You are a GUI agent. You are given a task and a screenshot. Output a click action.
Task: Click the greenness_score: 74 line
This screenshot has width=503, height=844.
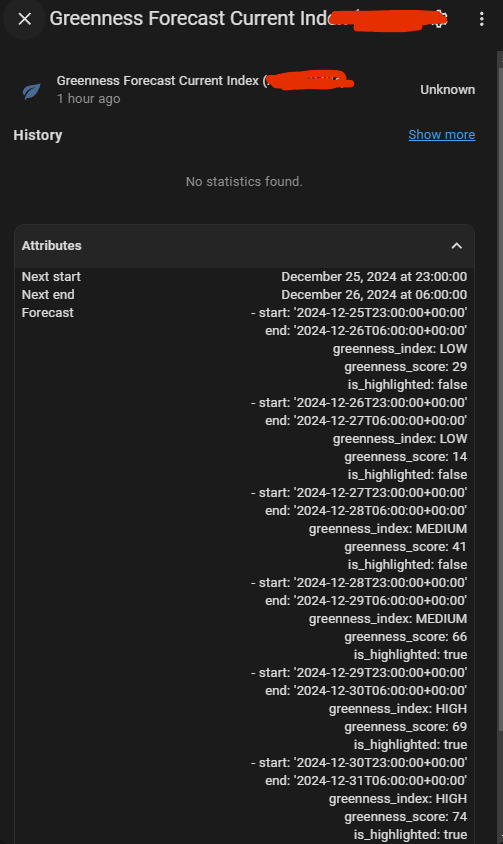point(406,817)
